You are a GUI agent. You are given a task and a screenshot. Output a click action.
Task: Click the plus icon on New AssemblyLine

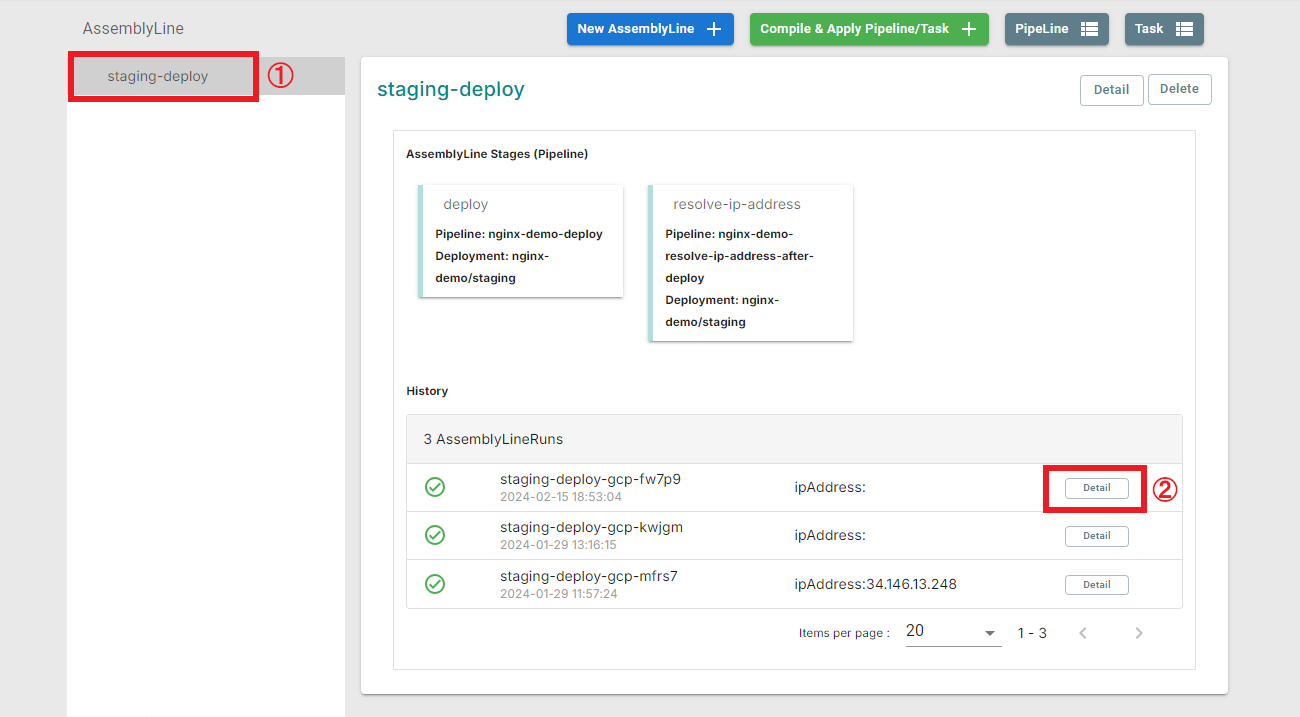pos(714,29)
